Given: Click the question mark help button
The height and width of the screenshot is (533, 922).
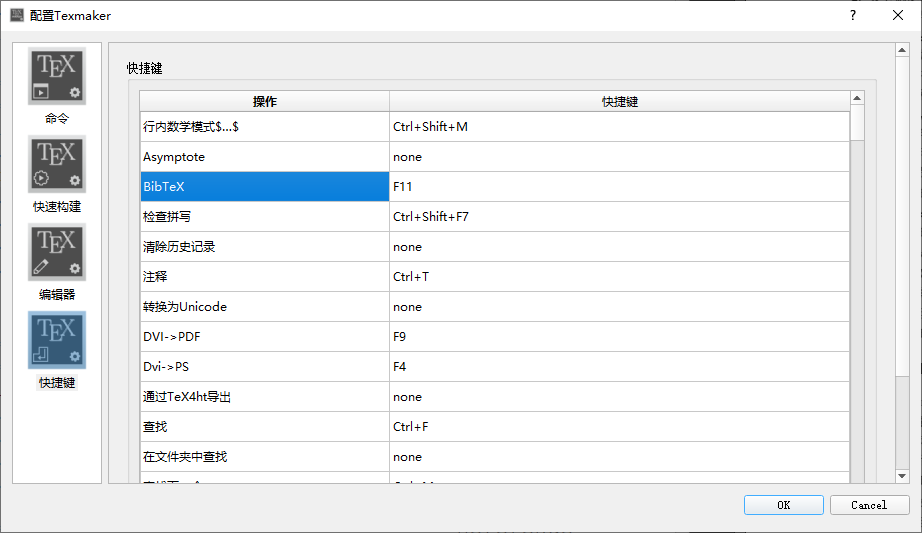Looking at the screenshot, I should [x=853, y=15].
